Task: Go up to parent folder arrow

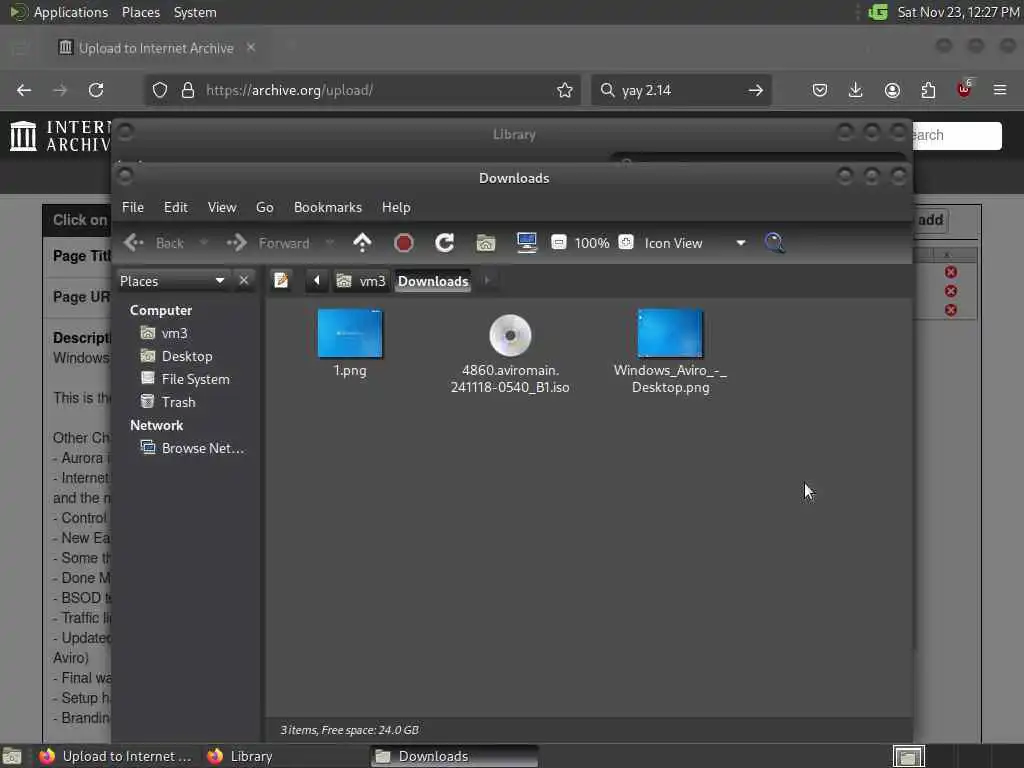Action: pyautogui.click(x=362, y=243)
